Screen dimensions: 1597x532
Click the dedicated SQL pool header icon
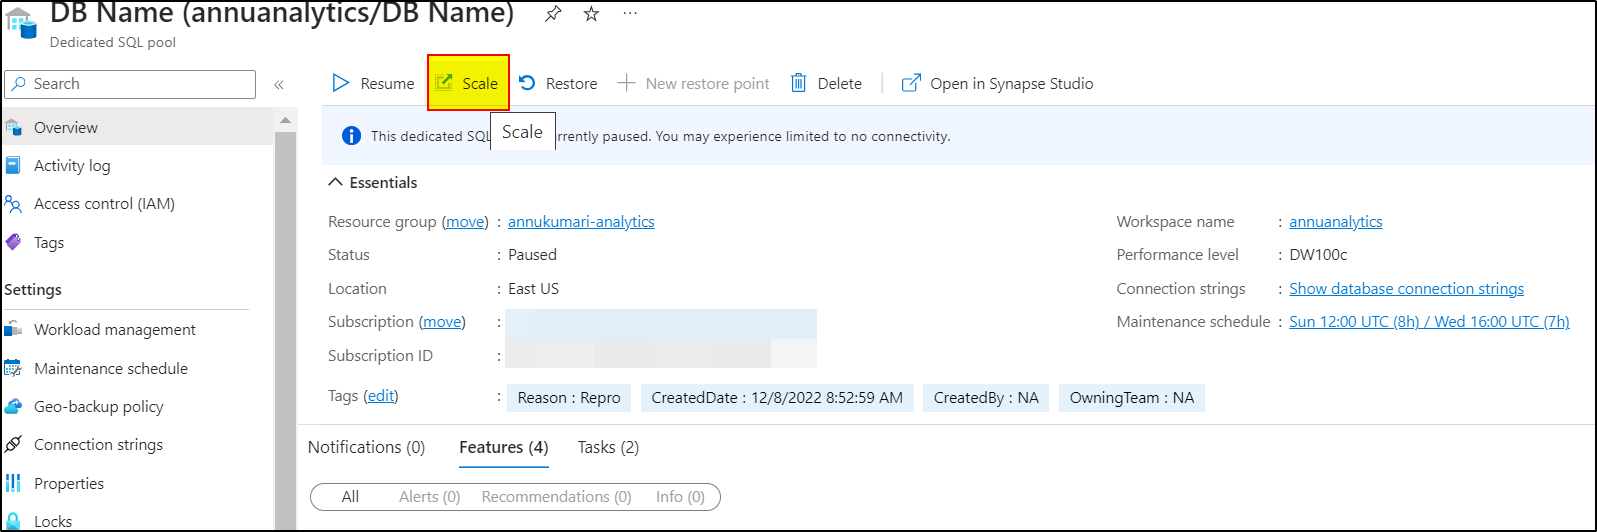click(20, 22)
